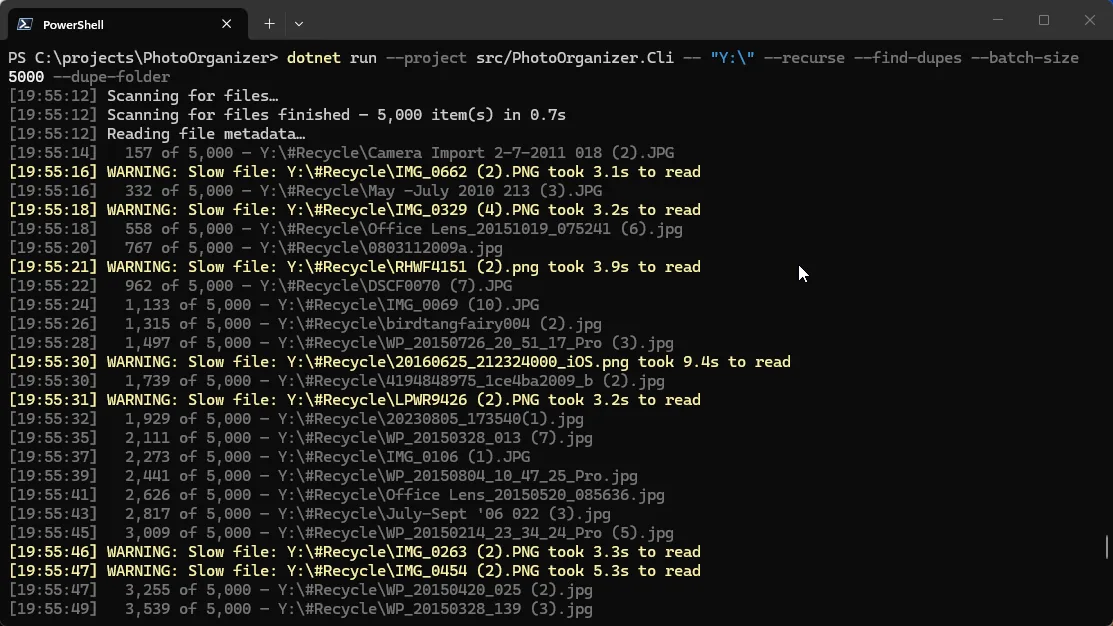Click the '--find-dupes' flag text

tap(907, 57)
